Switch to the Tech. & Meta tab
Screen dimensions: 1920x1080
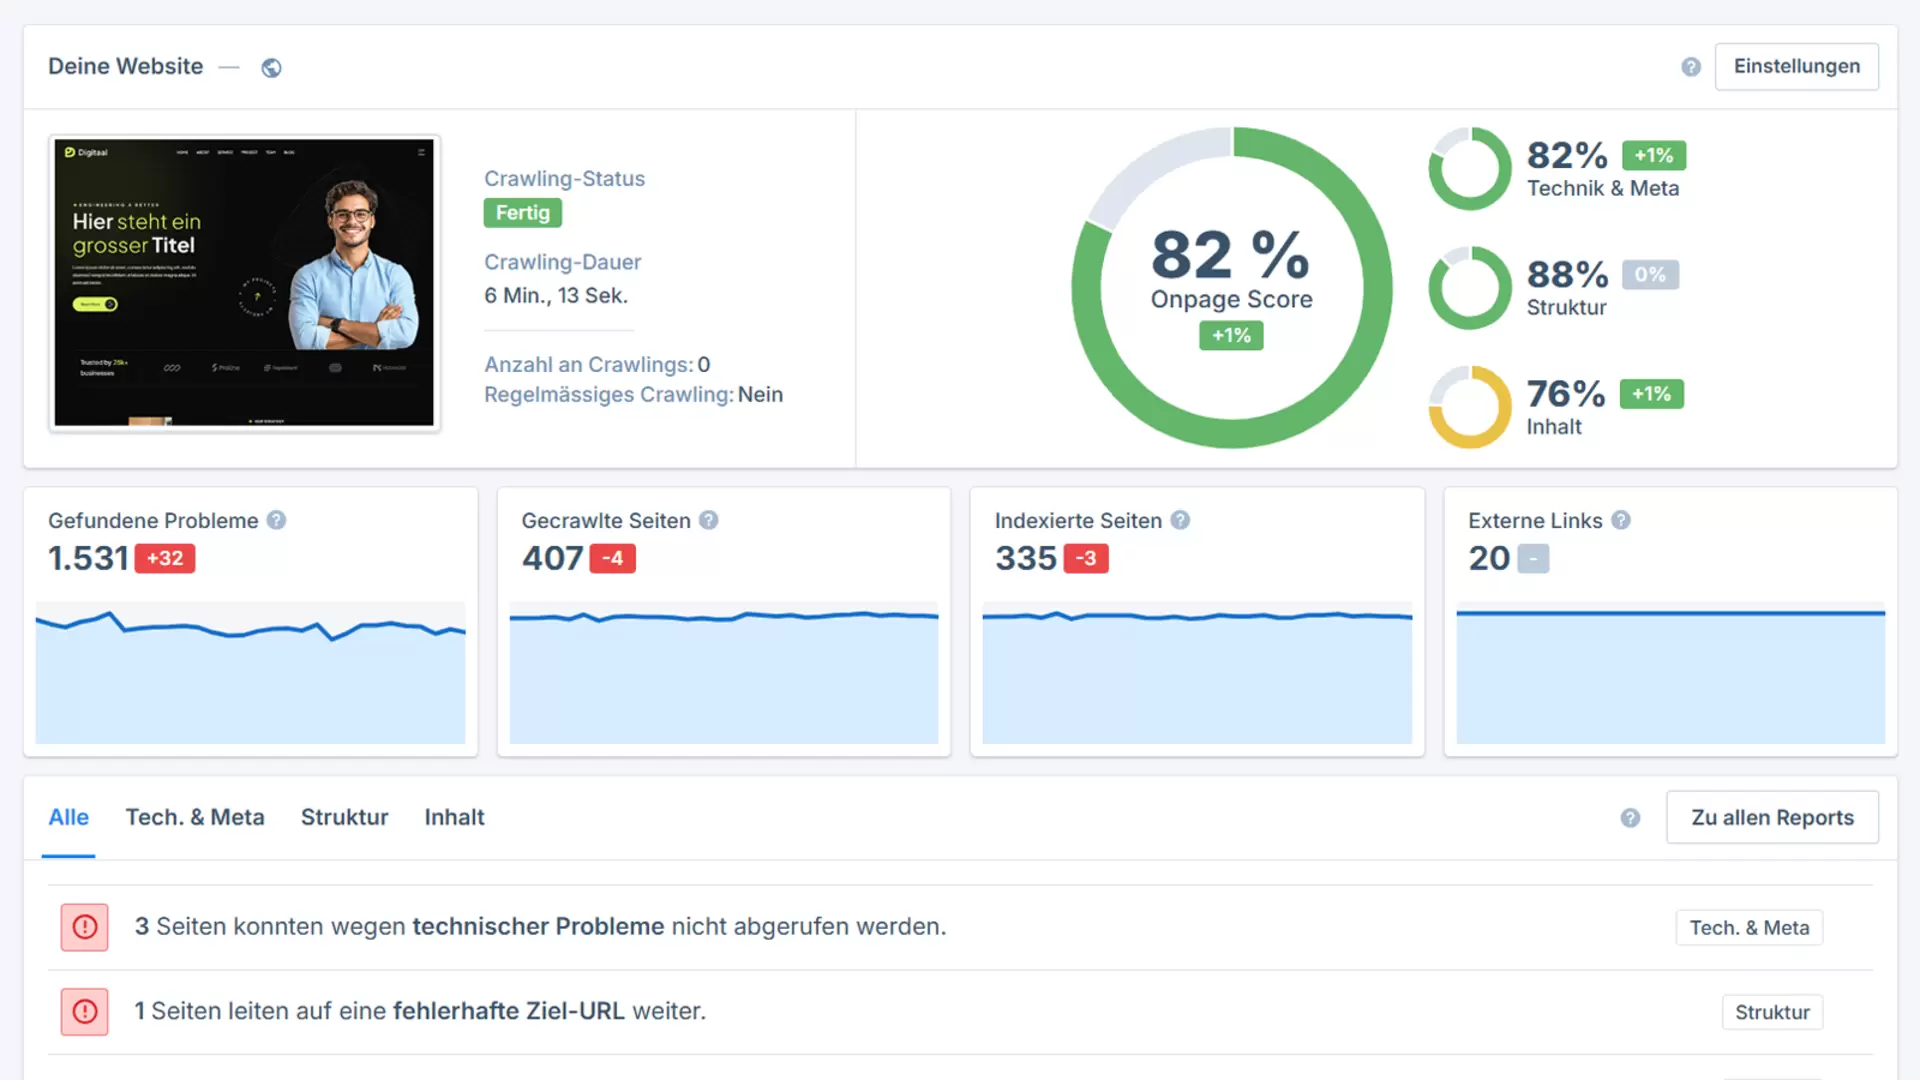tap(195, 817)
